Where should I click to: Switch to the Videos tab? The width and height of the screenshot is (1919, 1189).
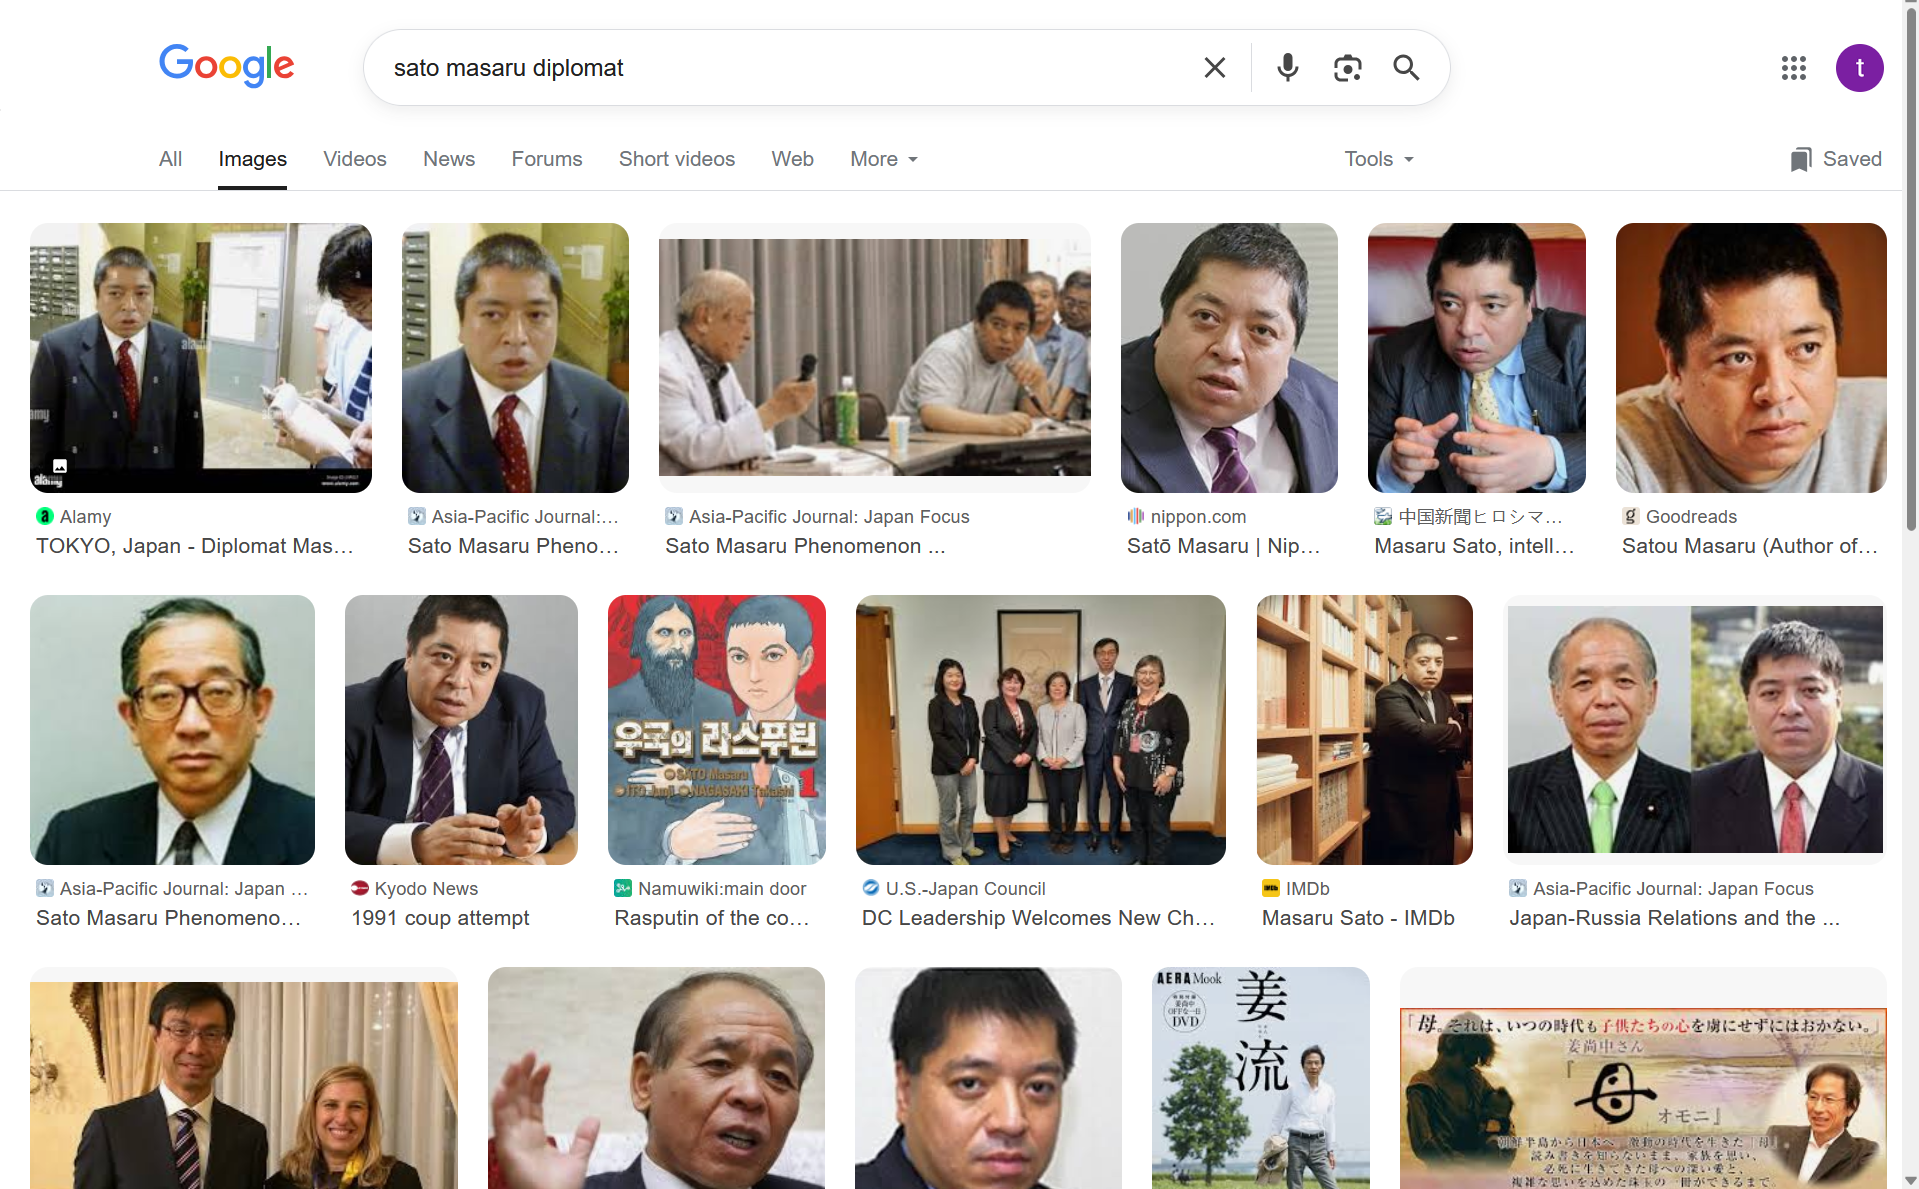354,160
